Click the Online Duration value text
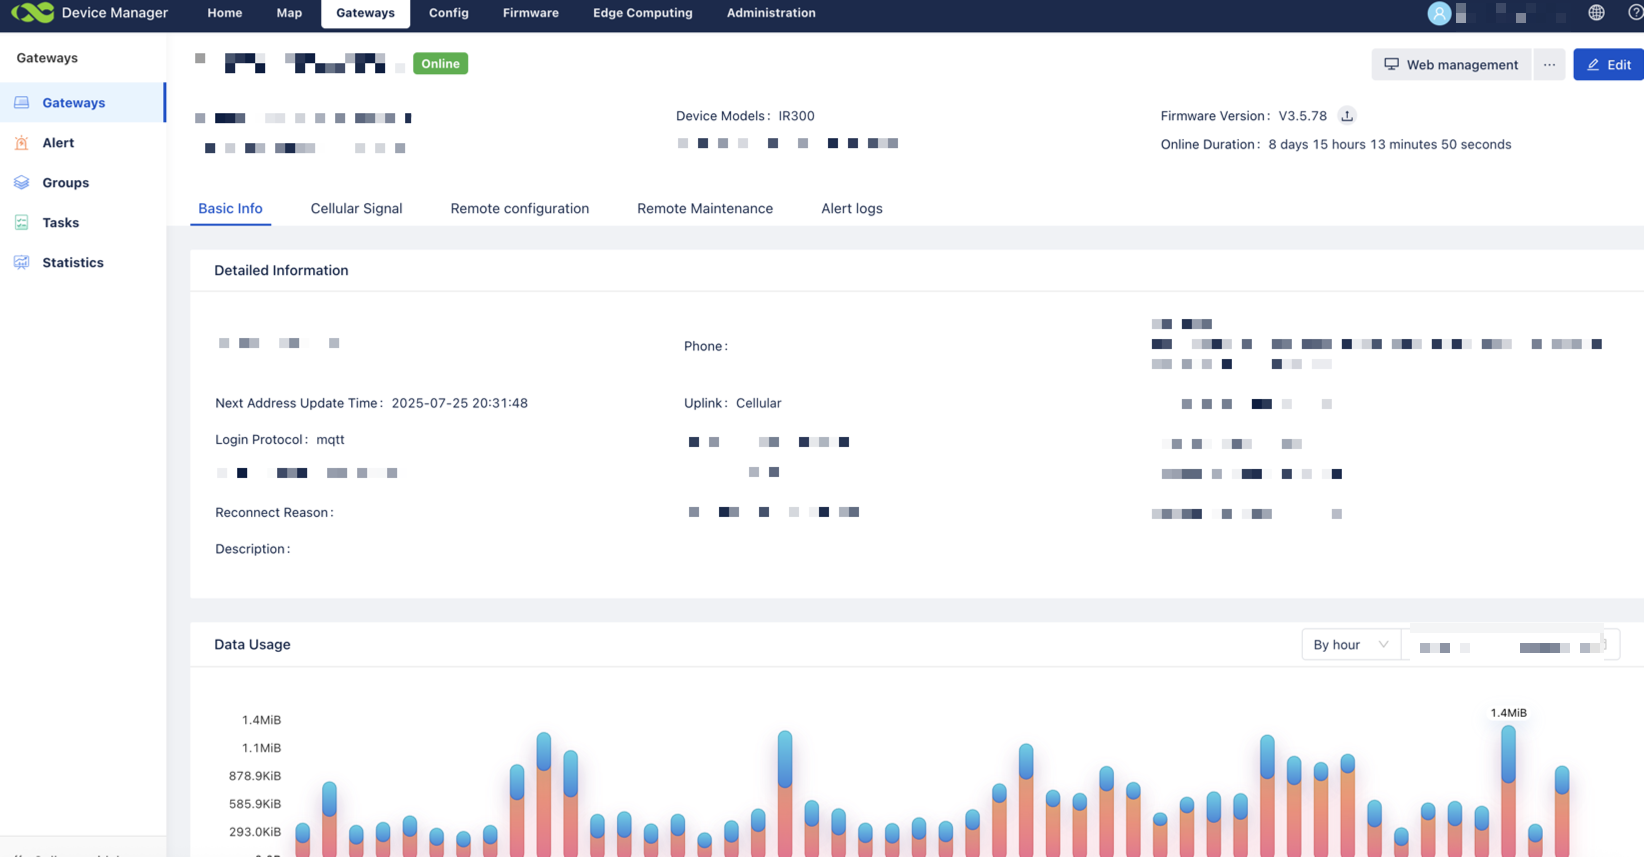1644x857 pixels. [1390, 144]
